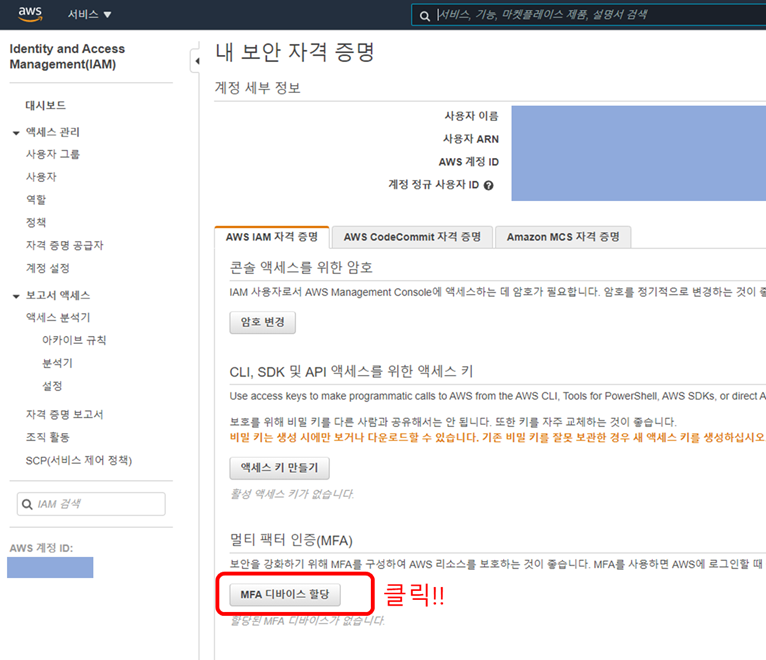The height and width of the screenshot is (660, 766).
Task: Click the MFA 디바이스 할당 button
Action: (285, 595)
